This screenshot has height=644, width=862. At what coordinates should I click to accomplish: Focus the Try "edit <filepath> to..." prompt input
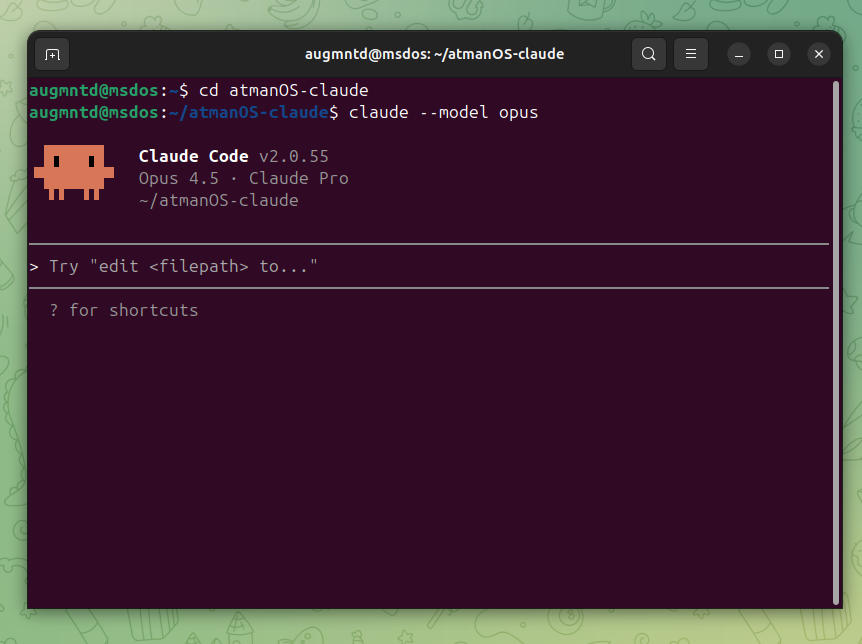point(429,266)
